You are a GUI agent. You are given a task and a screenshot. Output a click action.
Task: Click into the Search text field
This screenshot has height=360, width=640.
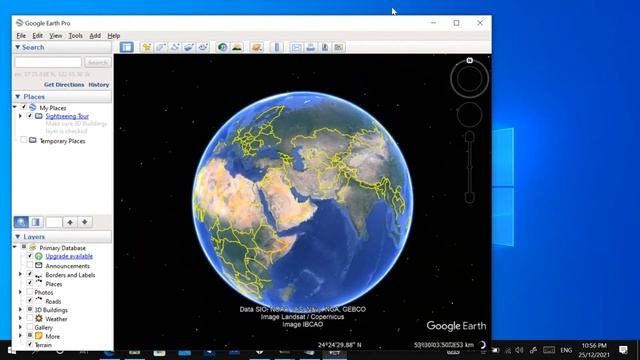click(48, 62)
